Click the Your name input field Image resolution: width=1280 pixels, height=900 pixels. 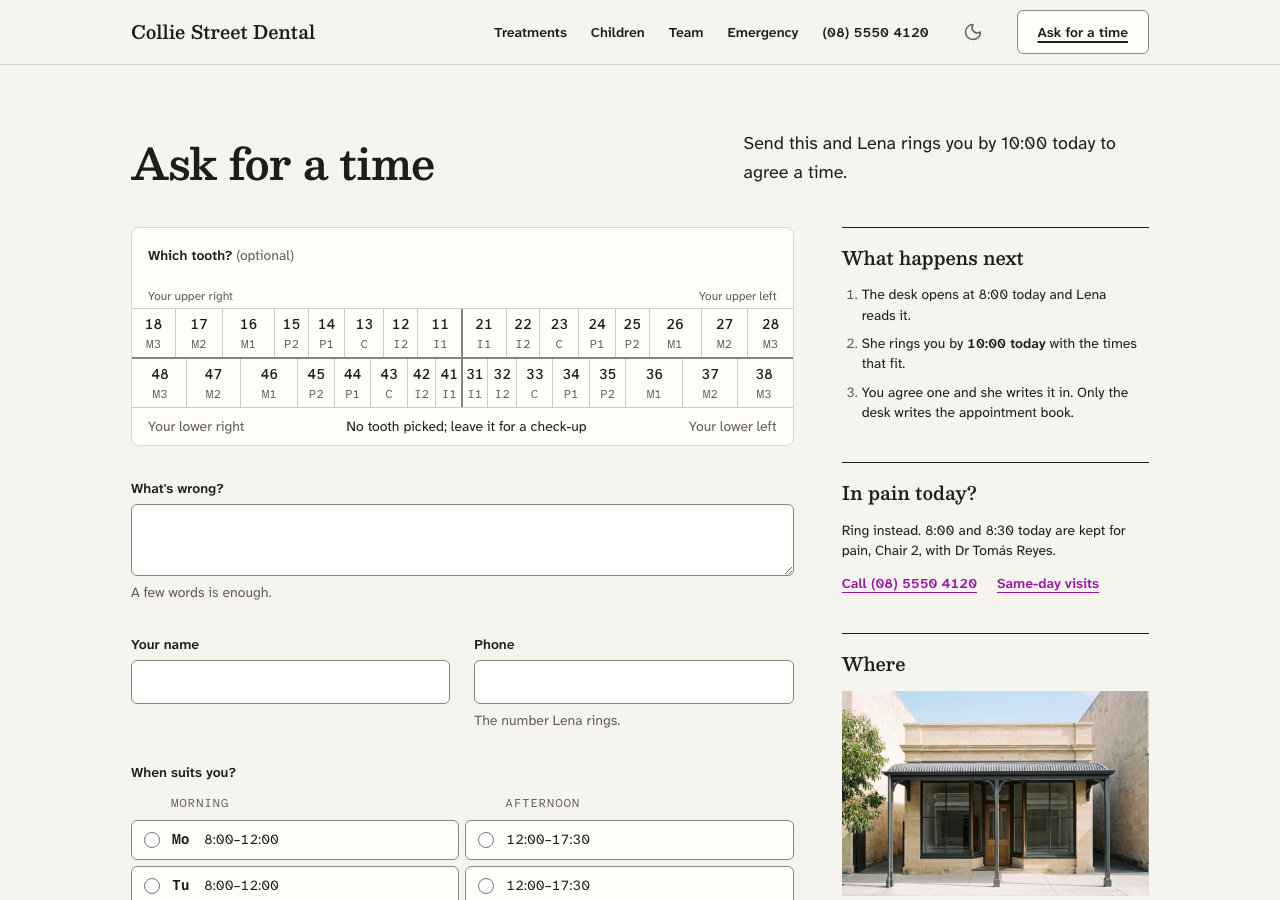click(x=290, y=682)
